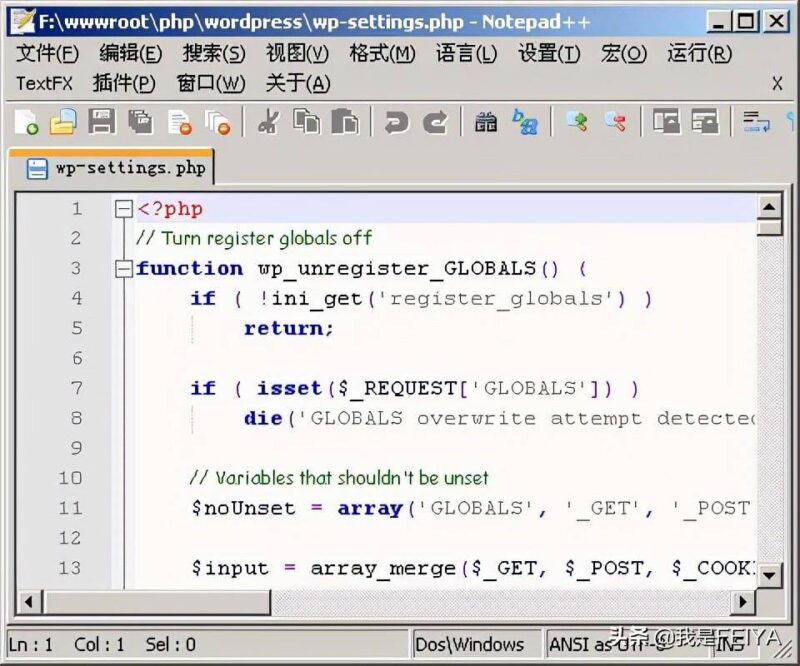
Task: Click the horizontal scrollbar right arrow
Action: click(743, 601)
